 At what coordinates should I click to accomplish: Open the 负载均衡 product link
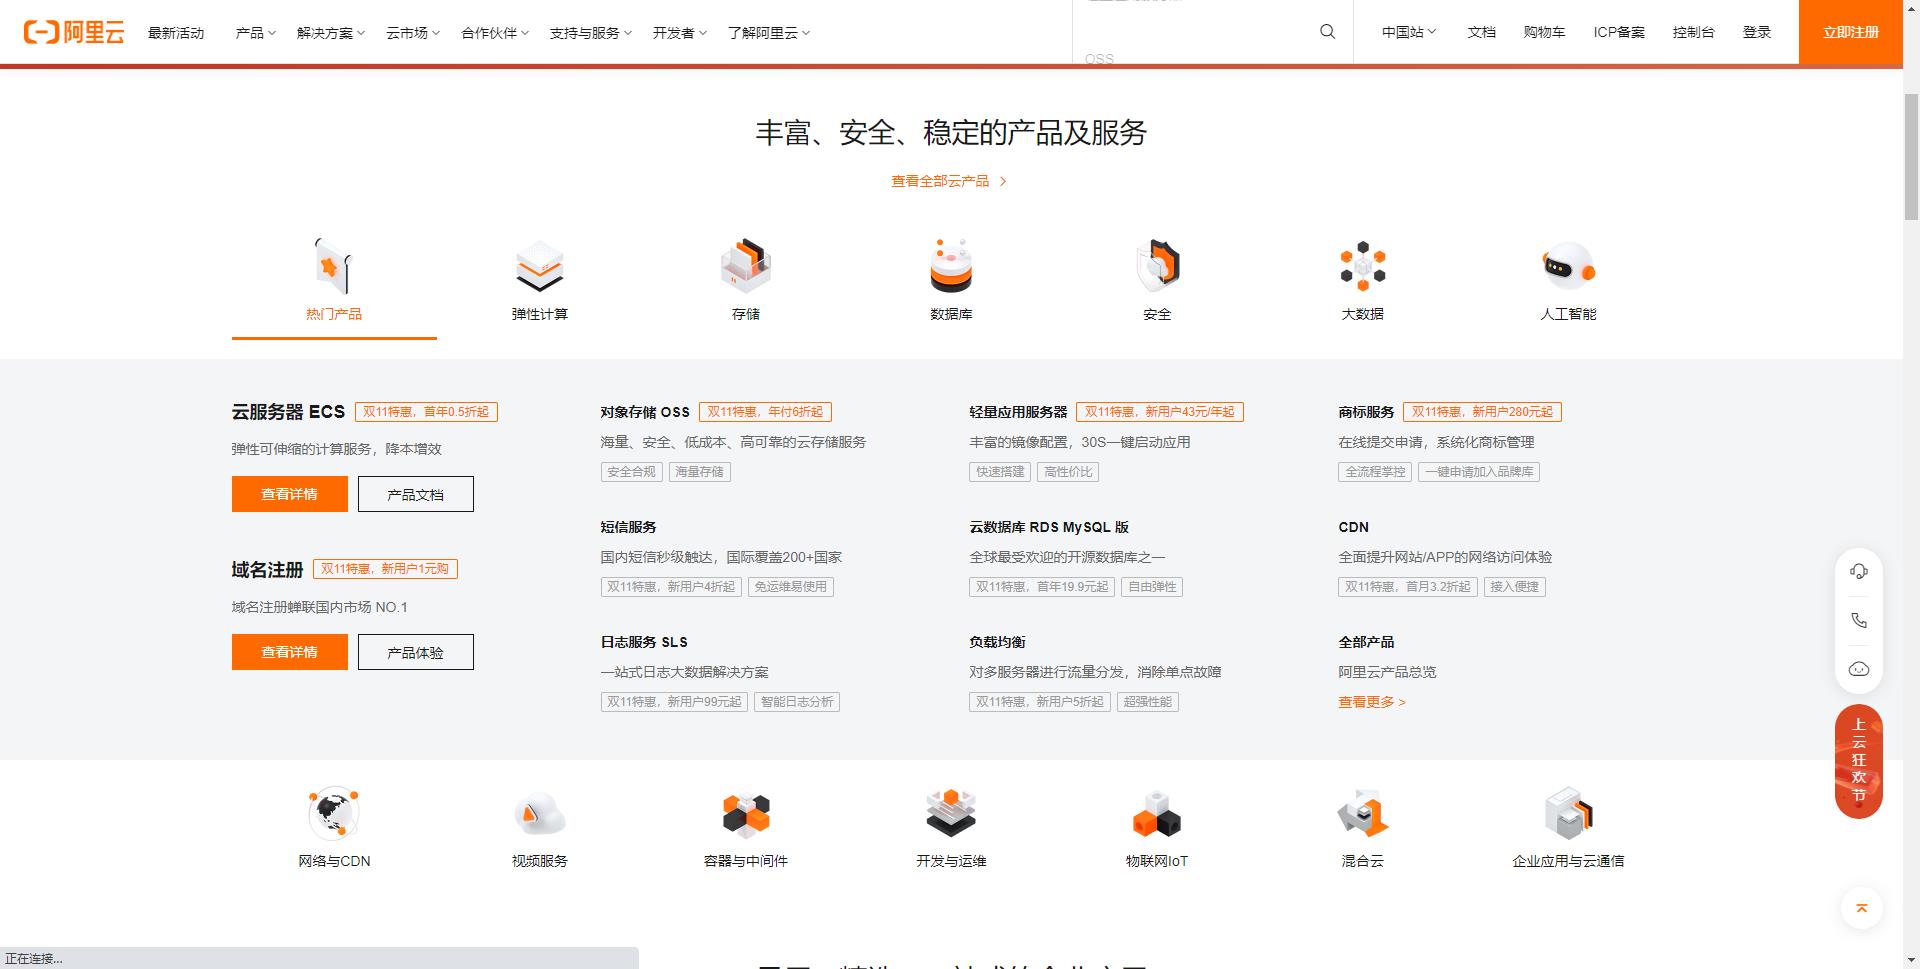click(997, 642)
